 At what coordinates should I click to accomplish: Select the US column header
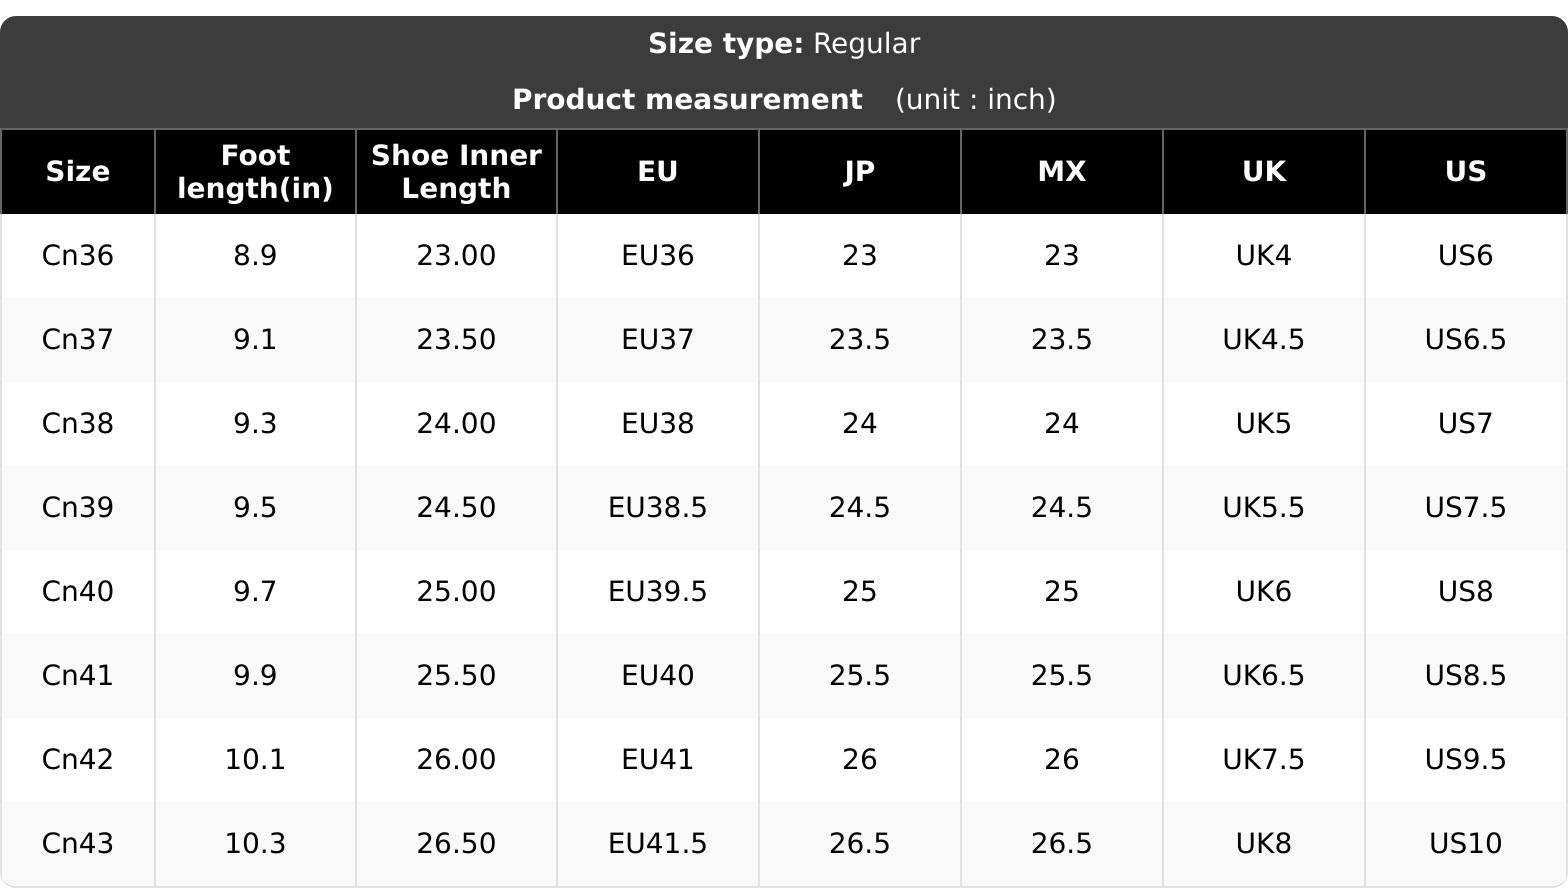1466,172
